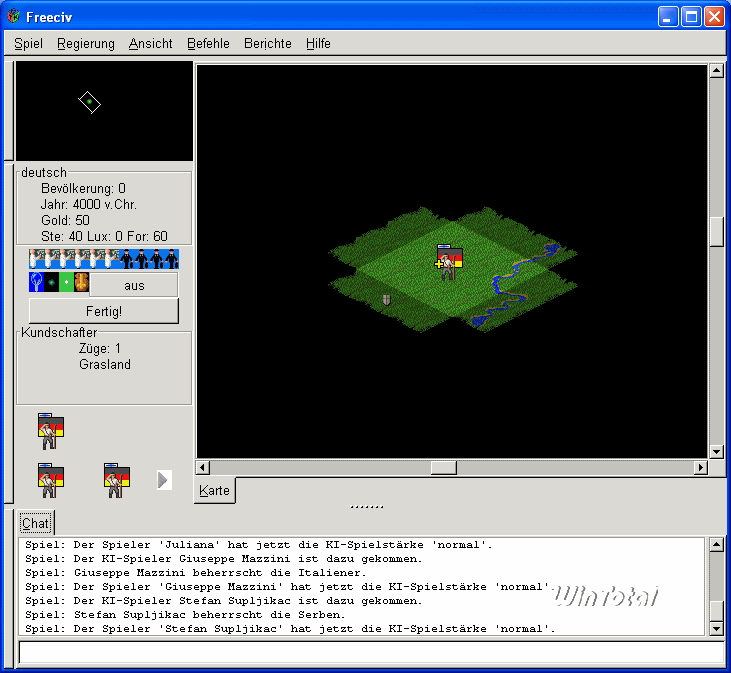Viewport: 731px width, 673px height.
Task: Click the overview minimap
Action: [104, 111]
